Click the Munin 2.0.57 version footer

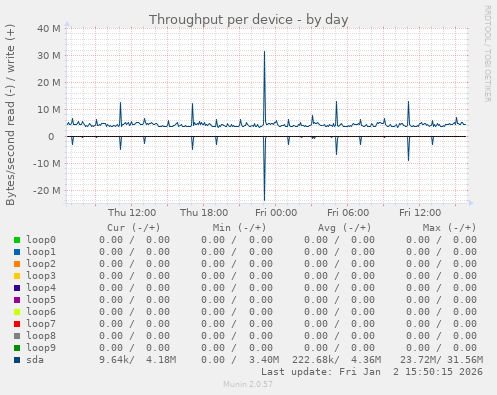[248, 384]
